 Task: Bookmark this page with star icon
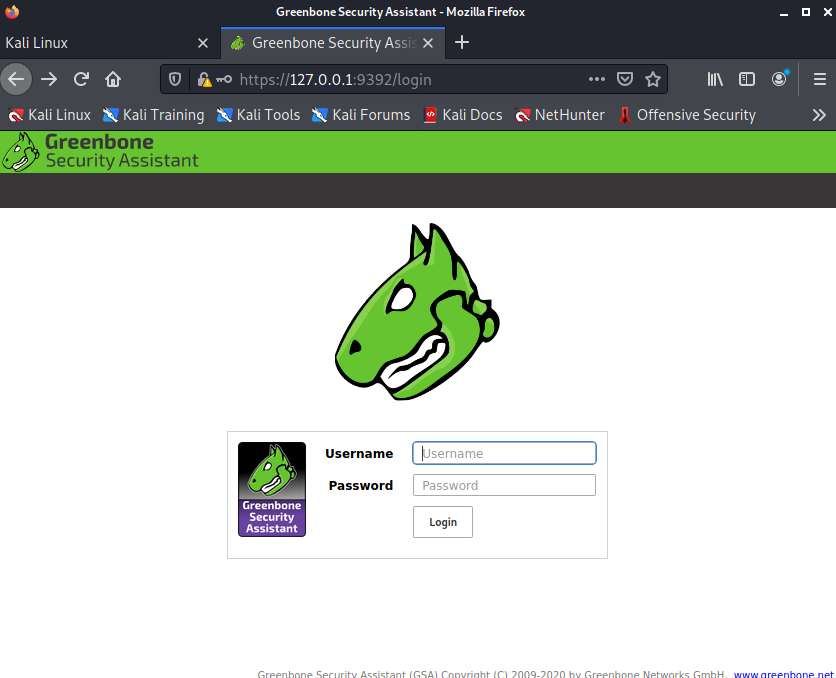653,79
